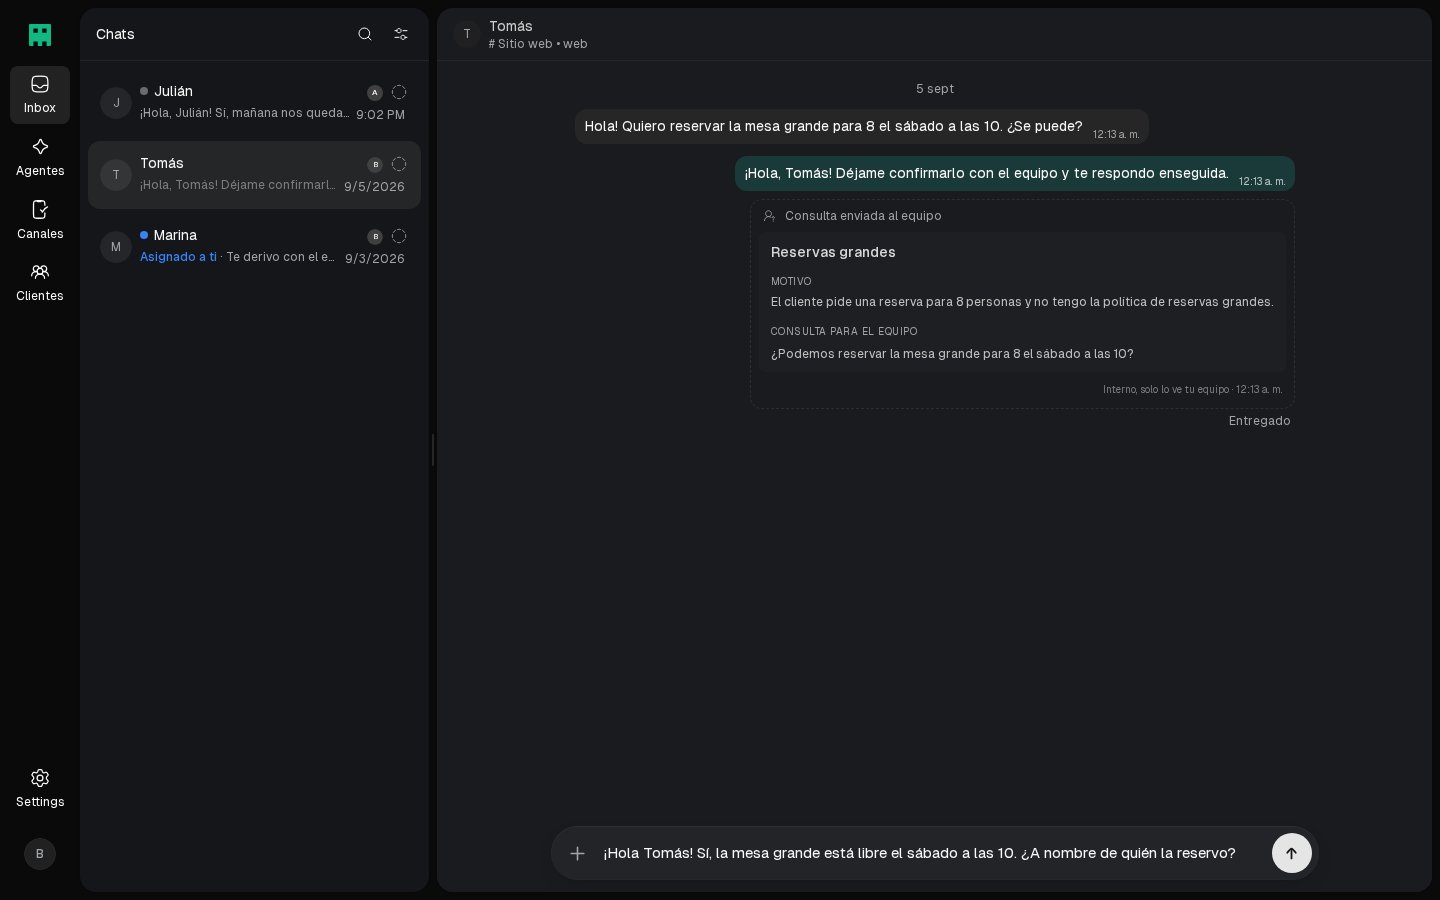
Task: Open the conversation with Marina
Action: coord(254,247)
